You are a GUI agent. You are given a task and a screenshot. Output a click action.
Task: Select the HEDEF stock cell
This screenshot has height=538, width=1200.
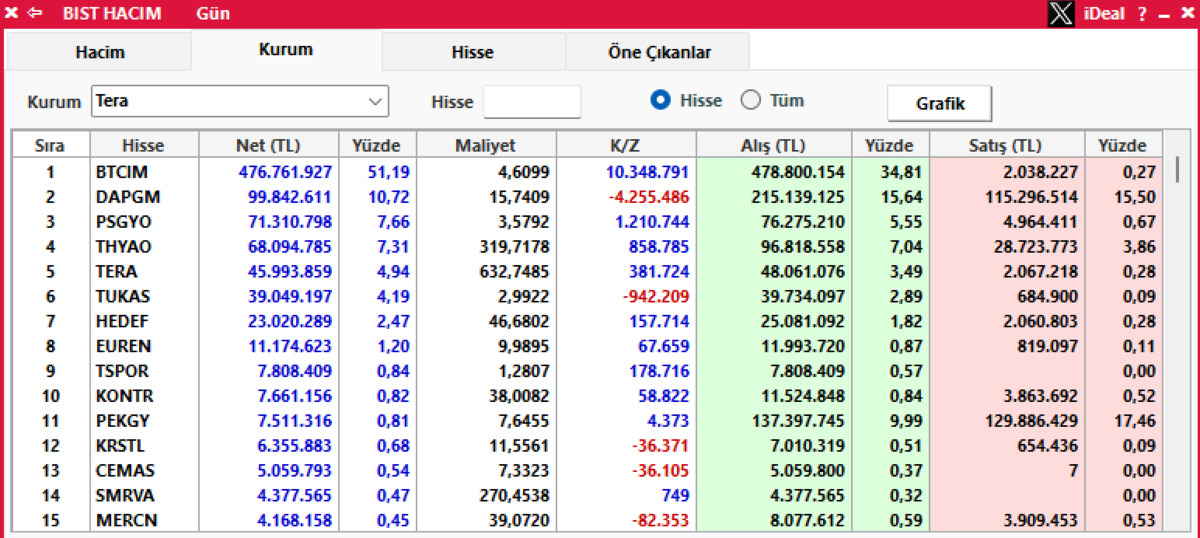144,321
